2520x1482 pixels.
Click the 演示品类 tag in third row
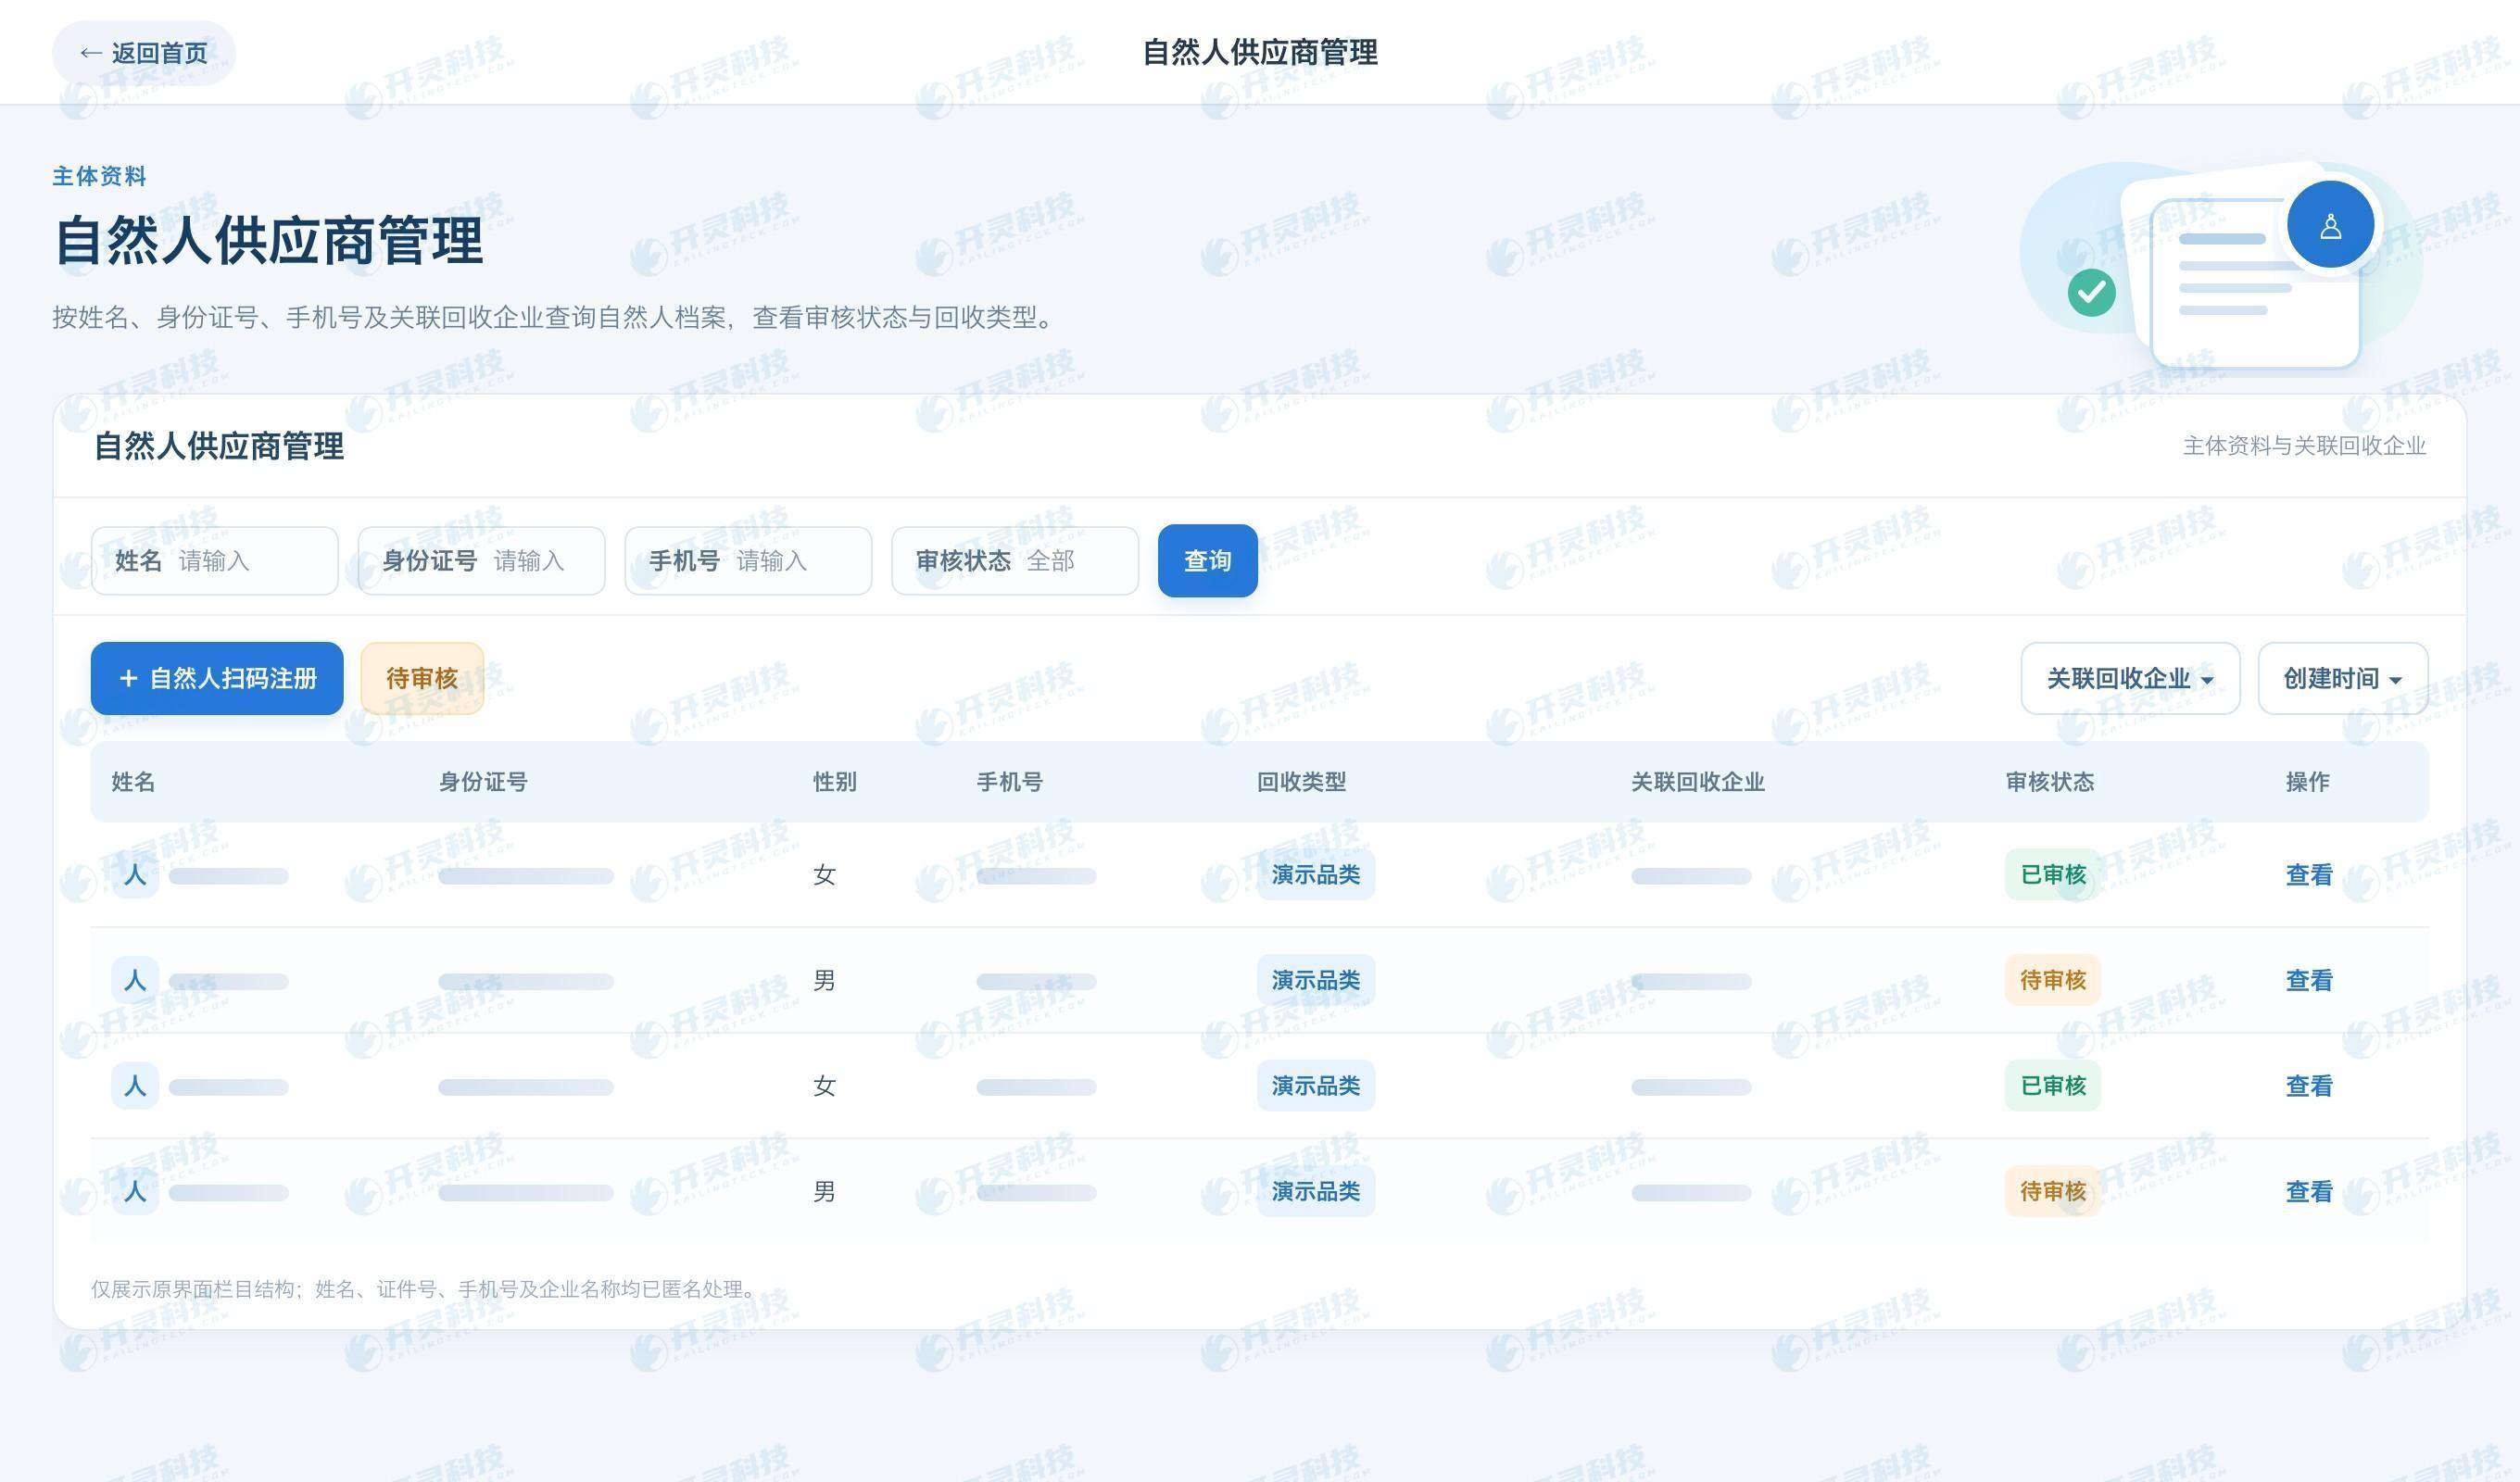coord(1316,1086)
